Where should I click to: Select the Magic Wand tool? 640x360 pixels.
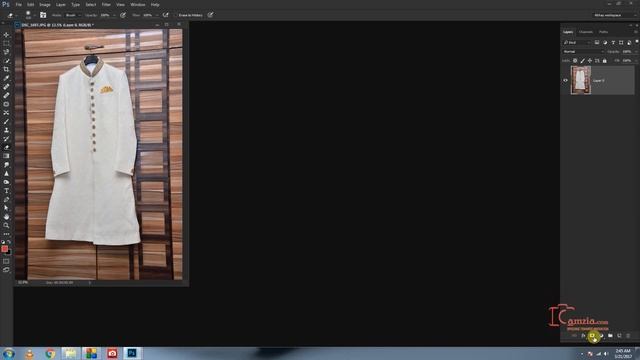click(x=6, y=61)
